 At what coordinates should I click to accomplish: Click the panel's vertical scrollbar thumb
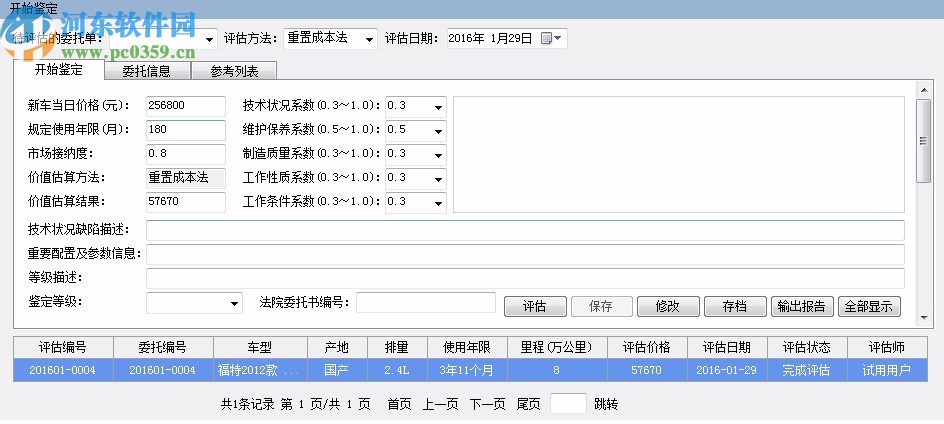(x=923, y=141)
